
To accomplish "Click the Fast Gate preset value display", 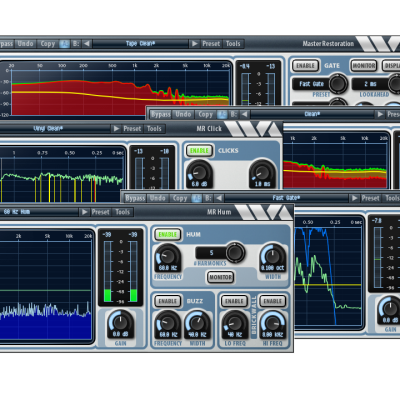I will pos(311,84).
